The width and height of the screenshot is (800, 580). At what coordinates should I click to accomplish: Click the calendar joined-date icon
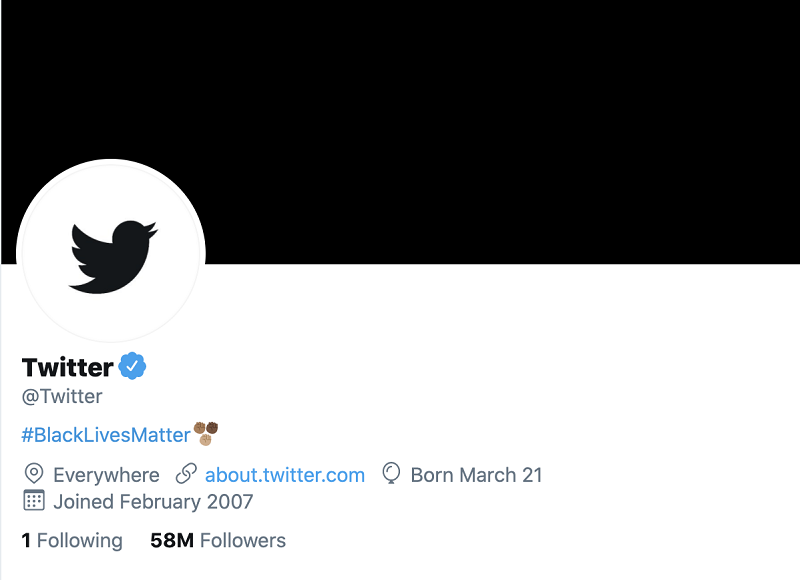(34, 501)
